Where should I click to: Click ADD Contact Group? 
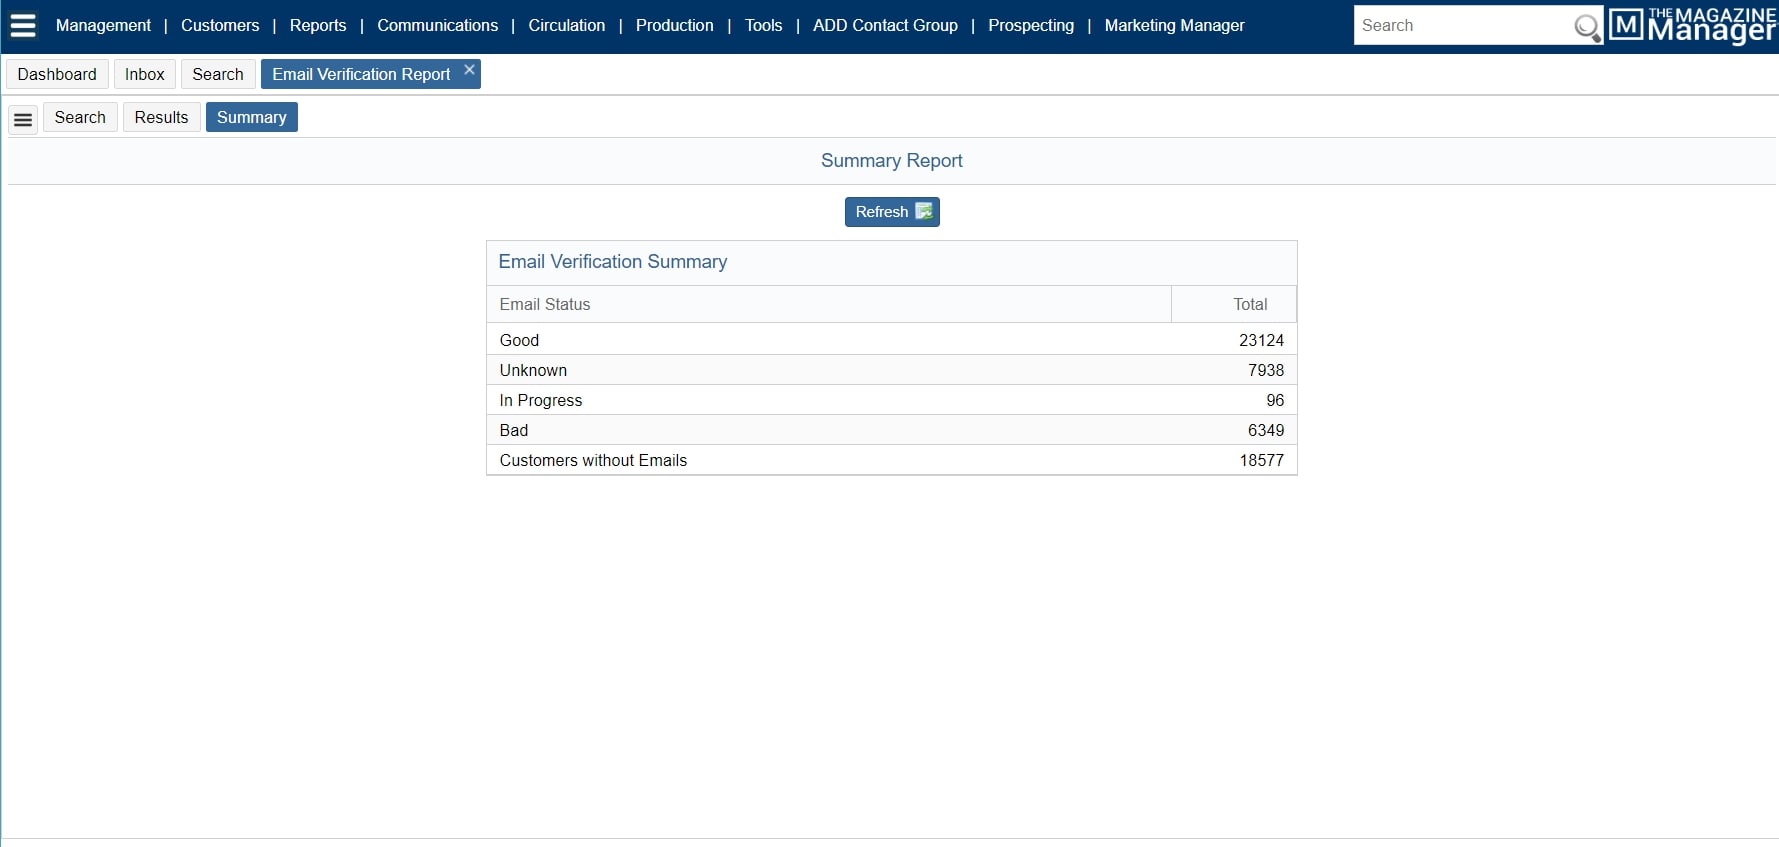pyautogui.click(x=884, y=26)
